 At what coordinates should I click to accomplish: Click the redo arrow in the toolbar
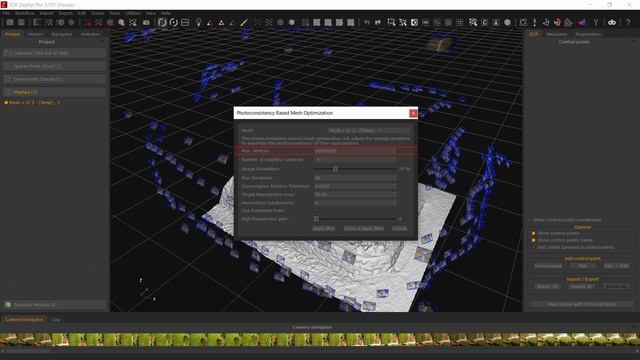click(378, 22)
